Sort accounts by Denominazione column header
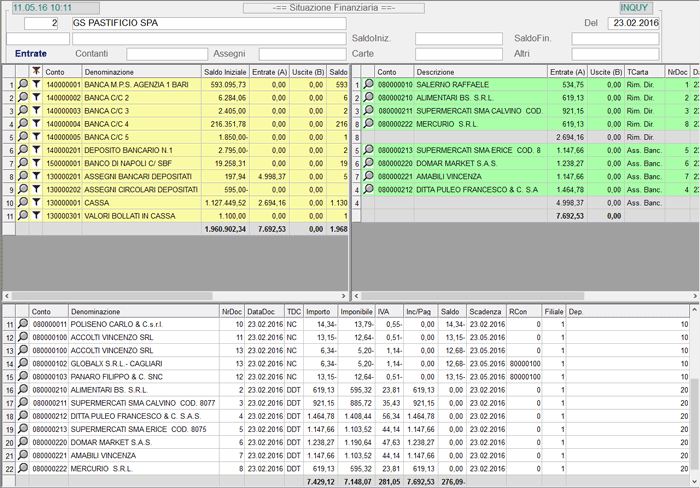700x488 pixels. 142,72
